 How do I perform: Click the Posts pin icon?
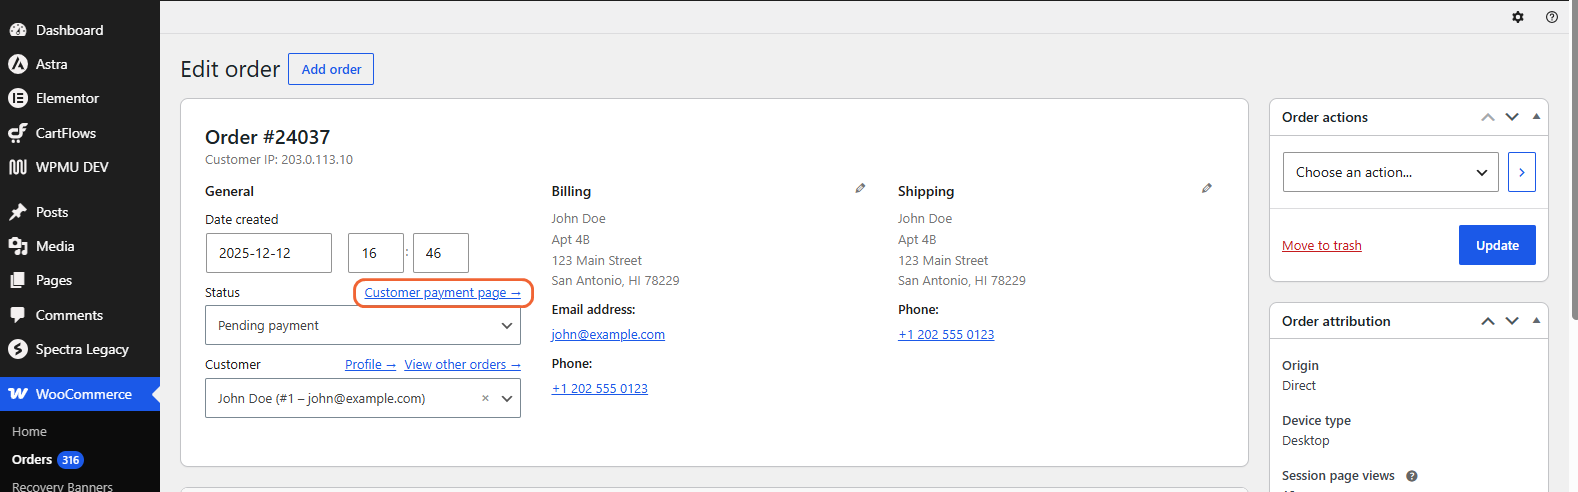coord(18,212)
